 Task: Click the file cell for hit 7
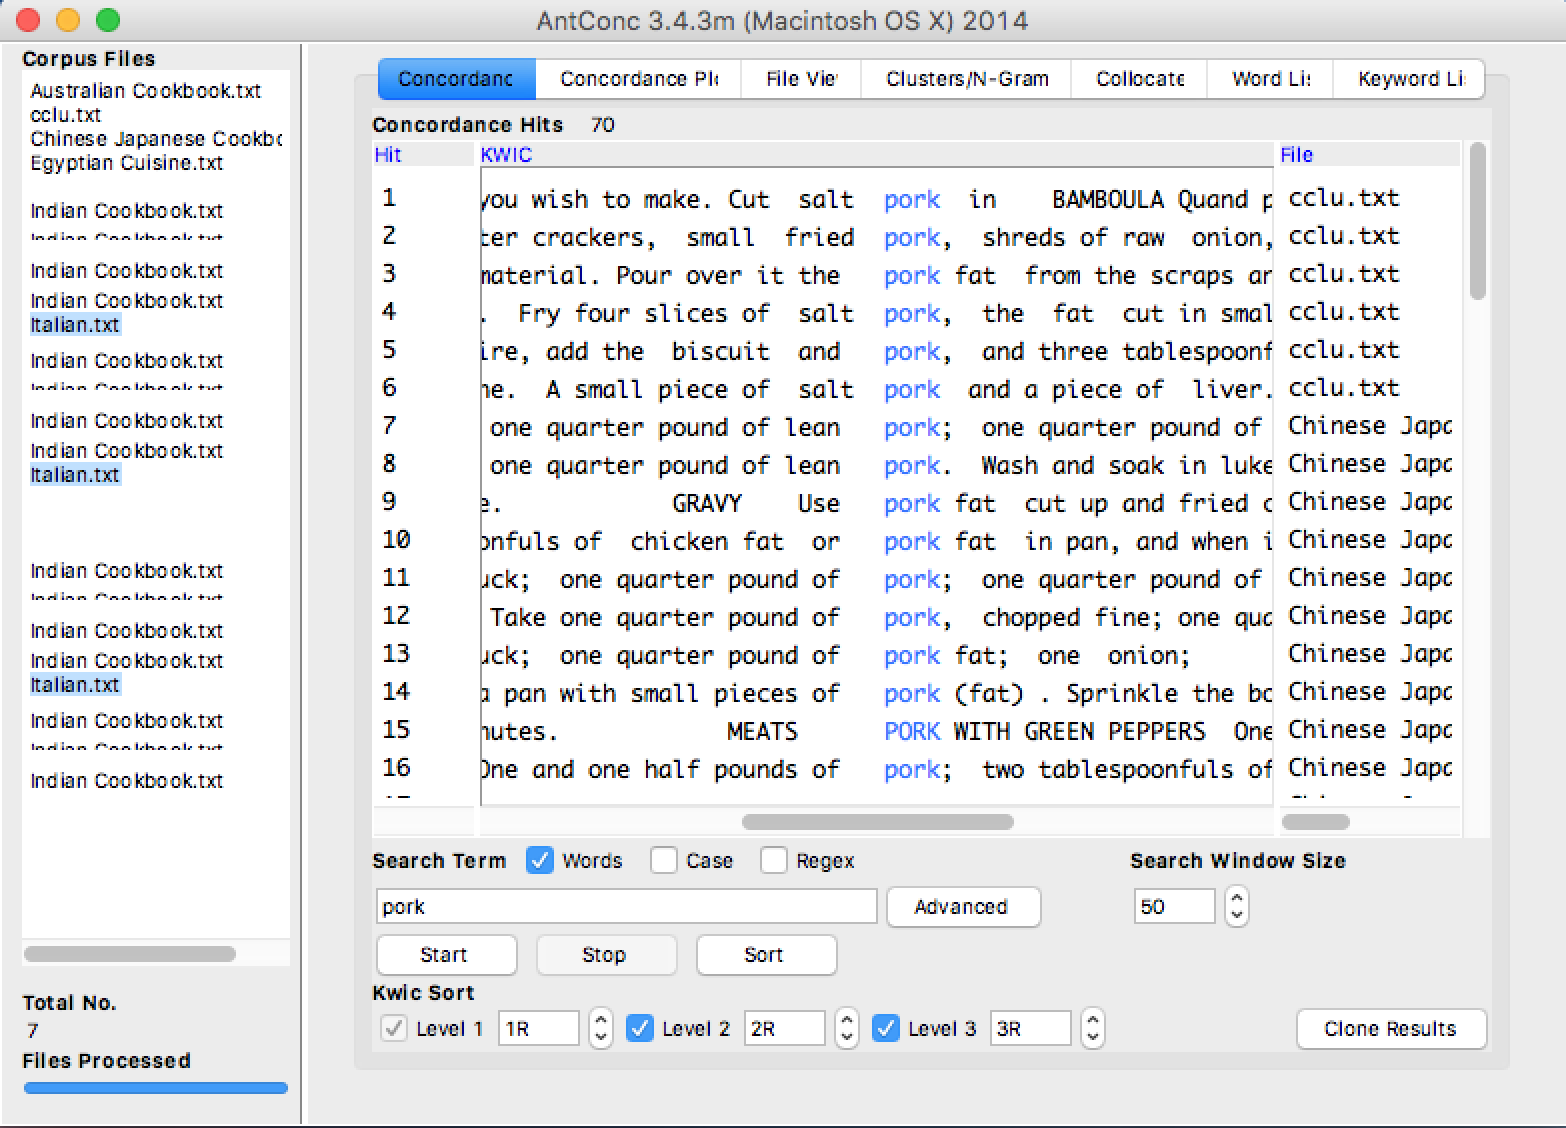point(1369,426)
